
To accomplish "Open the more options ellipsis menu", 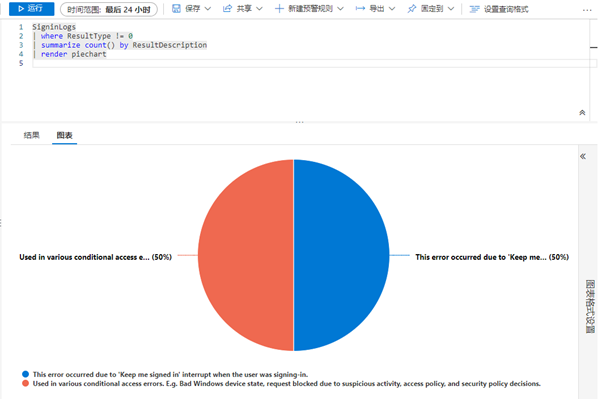I will [587, 10].
